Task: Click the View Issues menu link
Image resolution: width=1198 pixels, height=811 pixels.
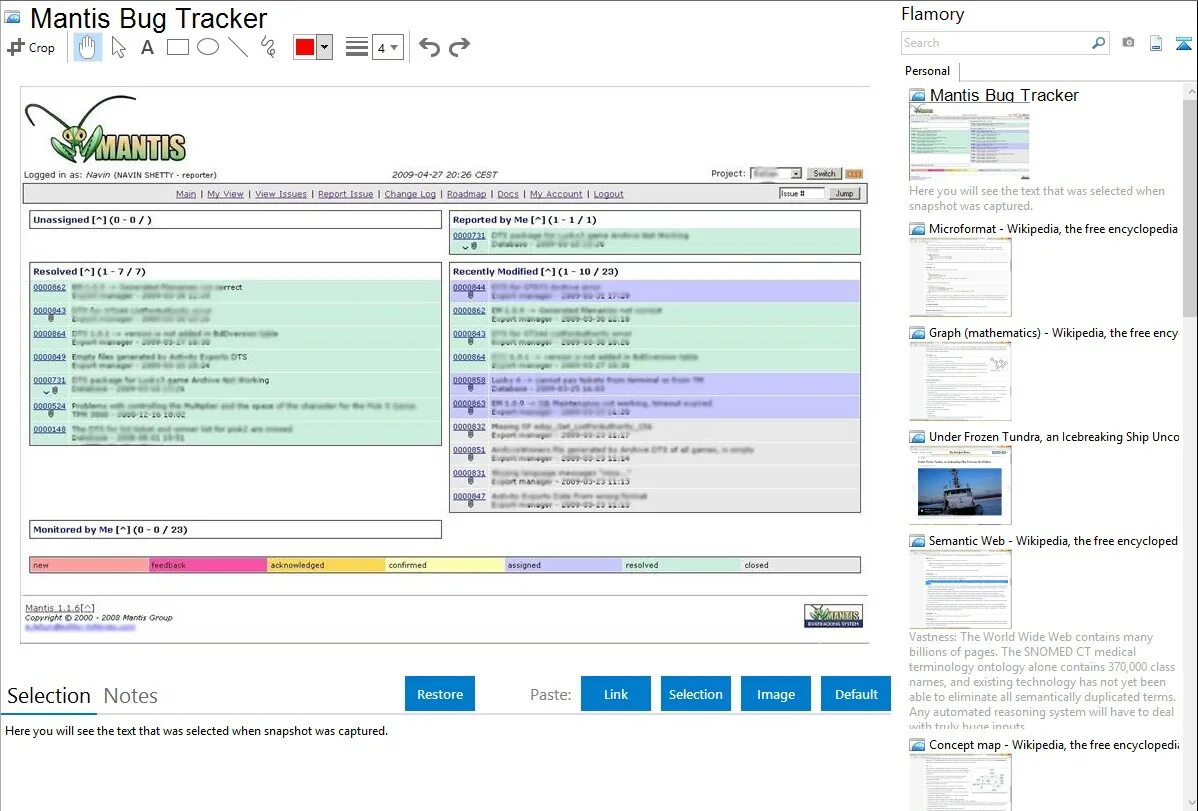Action: tap(280, 194)
